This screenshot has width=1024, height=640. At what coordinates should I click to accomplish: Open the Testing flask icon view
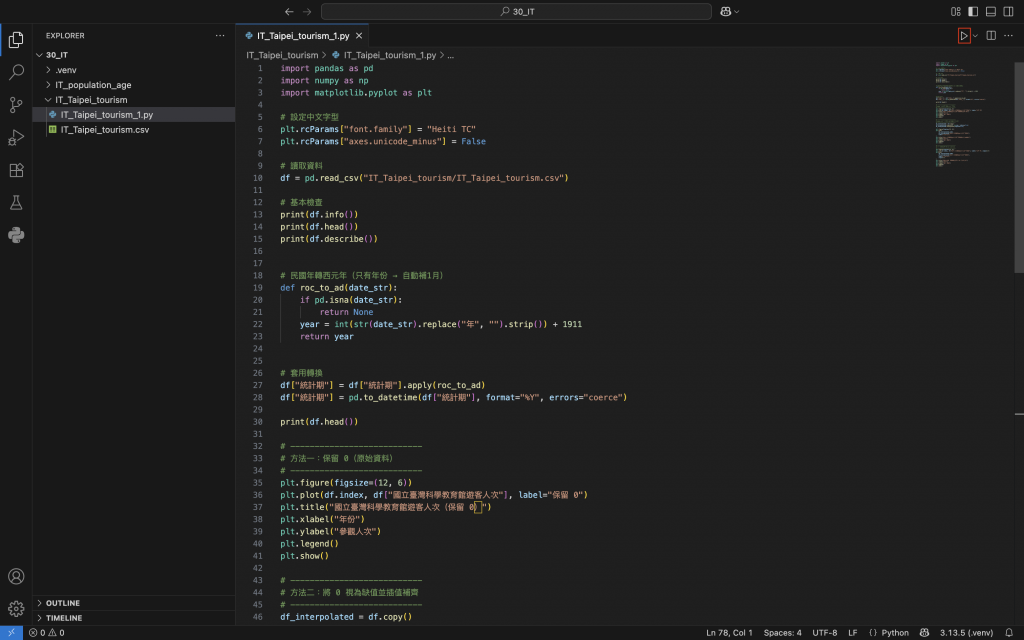tap(16, 203)
